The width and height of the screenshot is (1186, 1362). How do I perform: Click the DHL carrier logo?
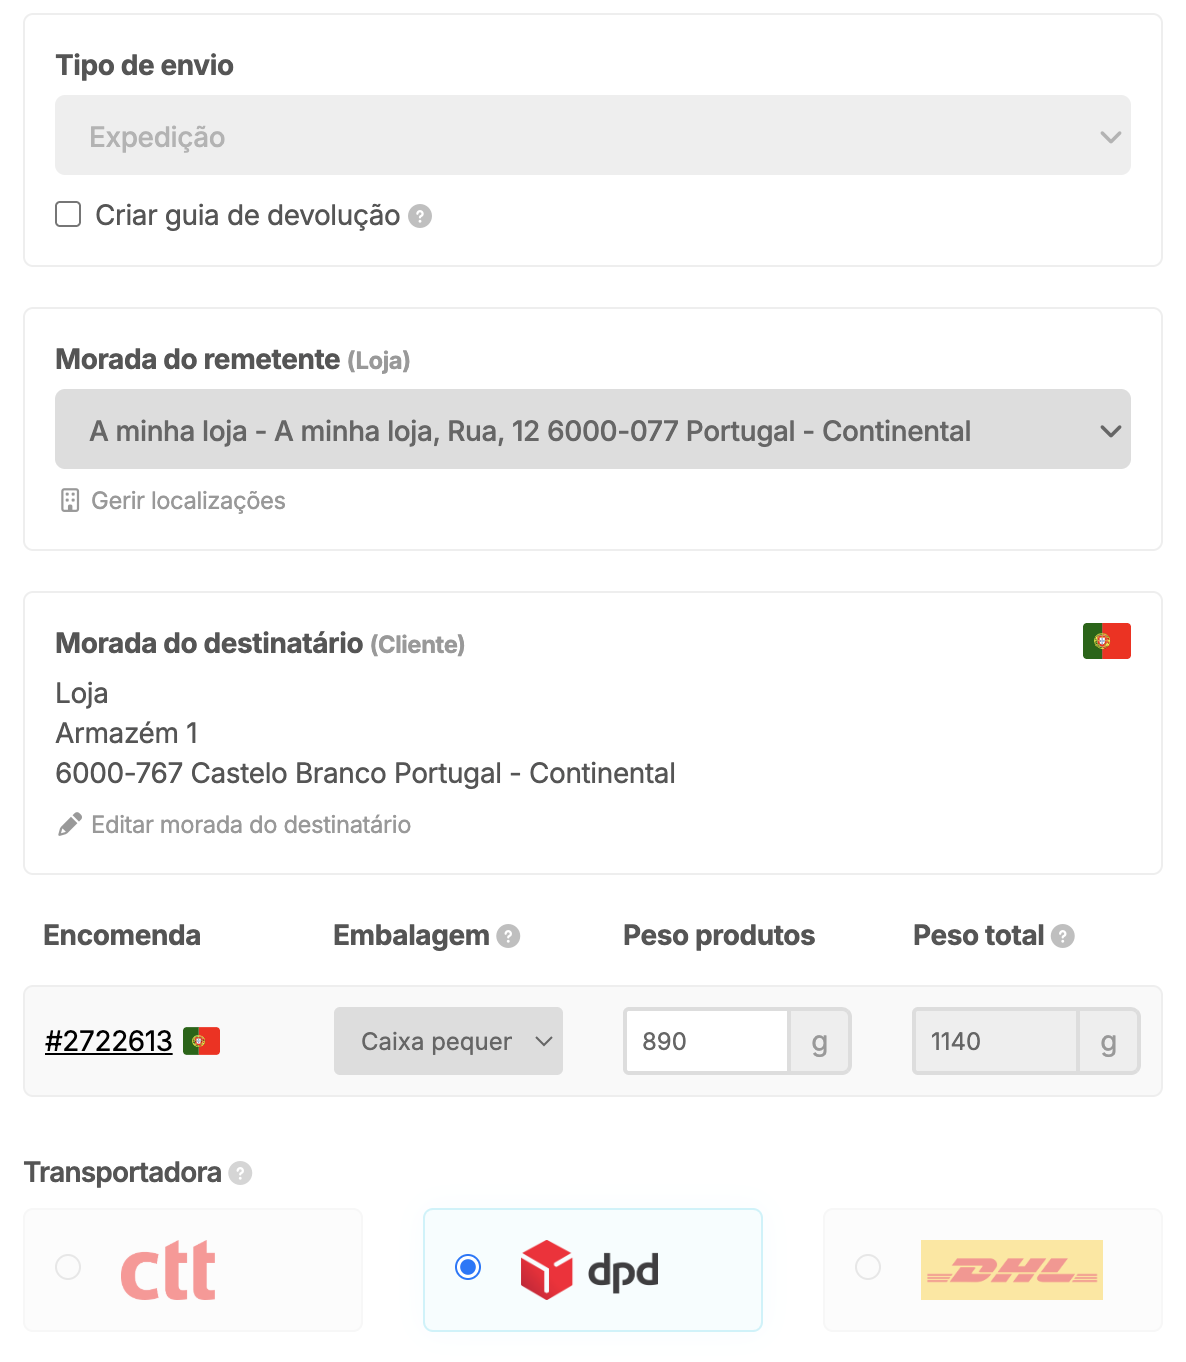coord(1011,1270)
